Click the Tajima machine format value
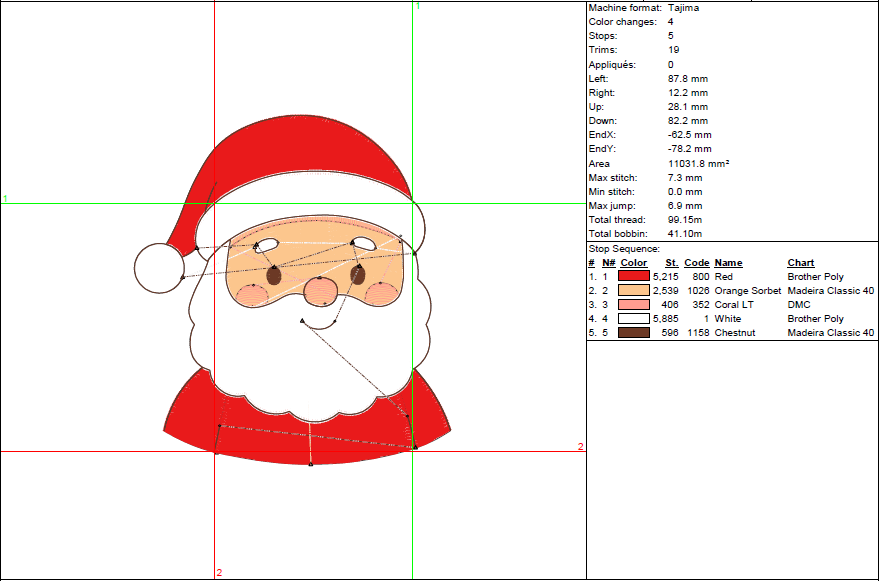 [x=685, y=8]
